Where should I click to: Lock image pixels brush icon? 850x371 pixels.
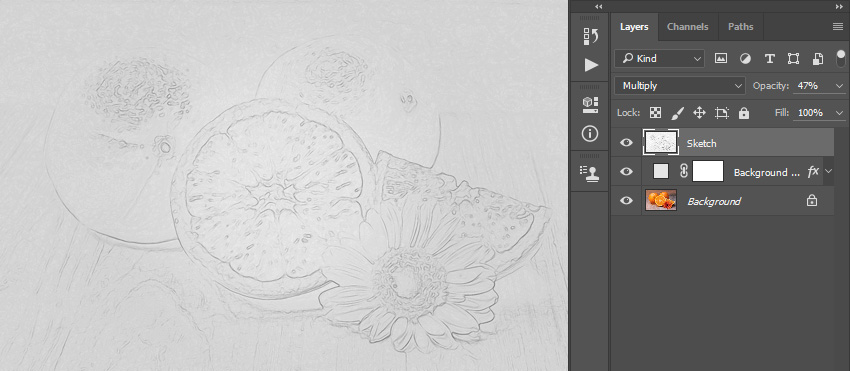pos(678,113)
